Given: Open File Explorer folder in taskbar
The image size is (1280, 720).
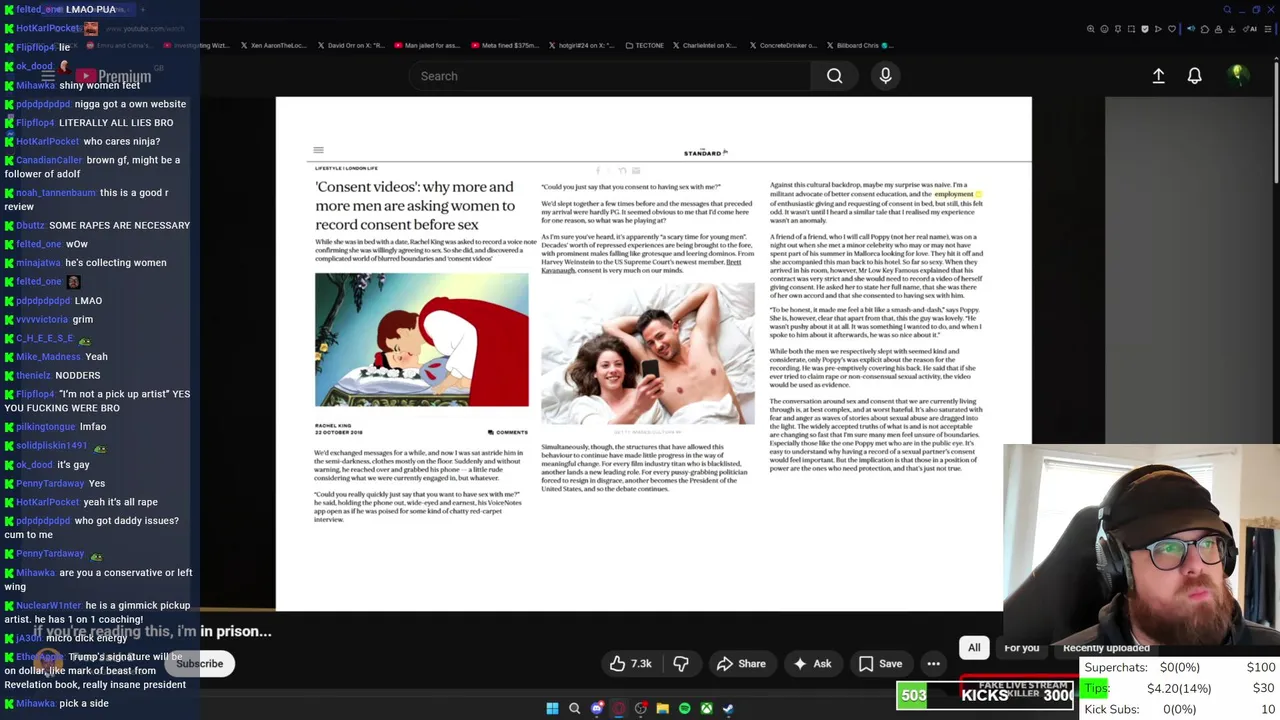Looking at the screenshot, I should pyautogui.click(x=662, y=709).
